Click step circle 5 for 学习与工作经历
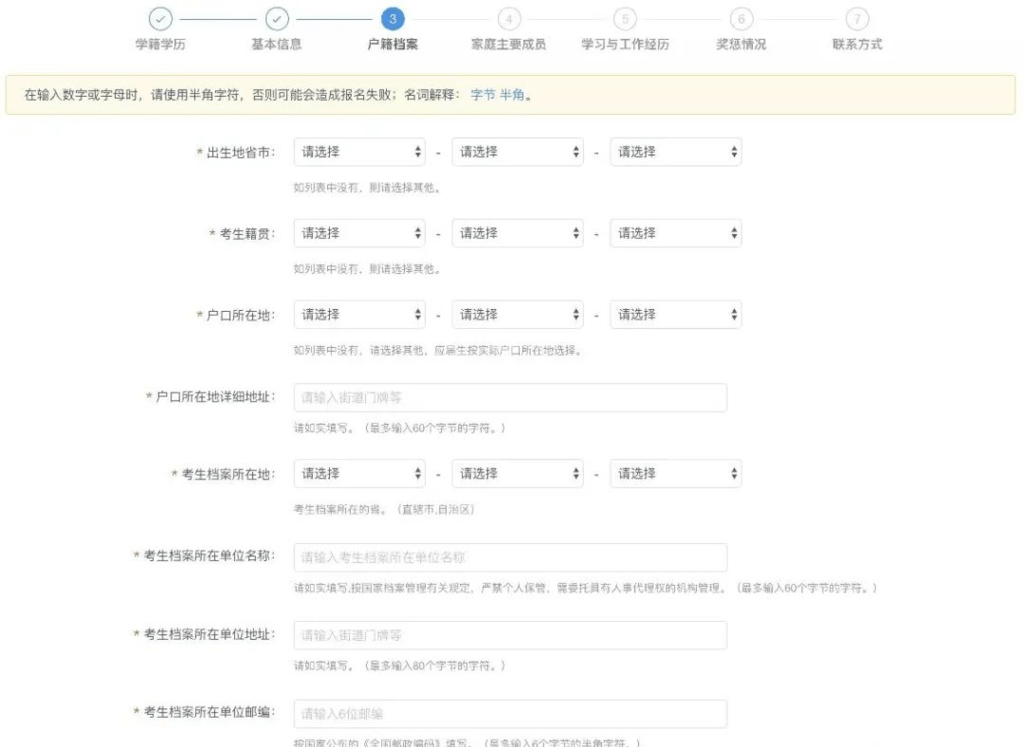 624,17
